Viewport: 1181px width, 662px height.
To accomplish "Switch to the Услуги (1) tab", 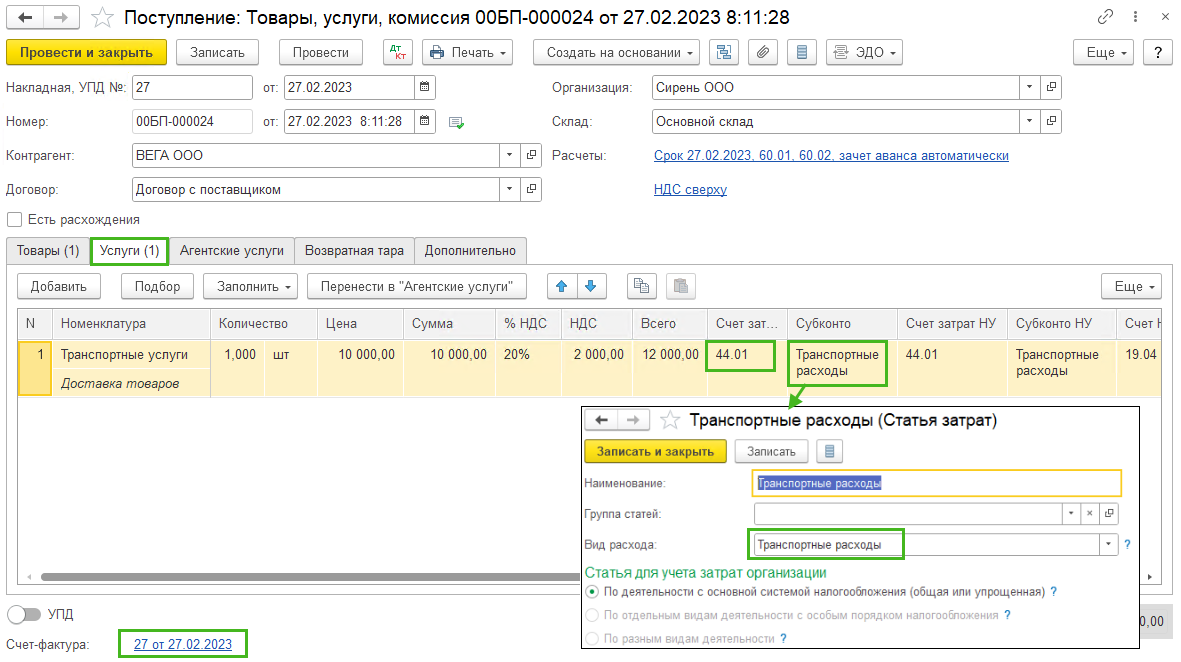I will (x=130, y=251).
